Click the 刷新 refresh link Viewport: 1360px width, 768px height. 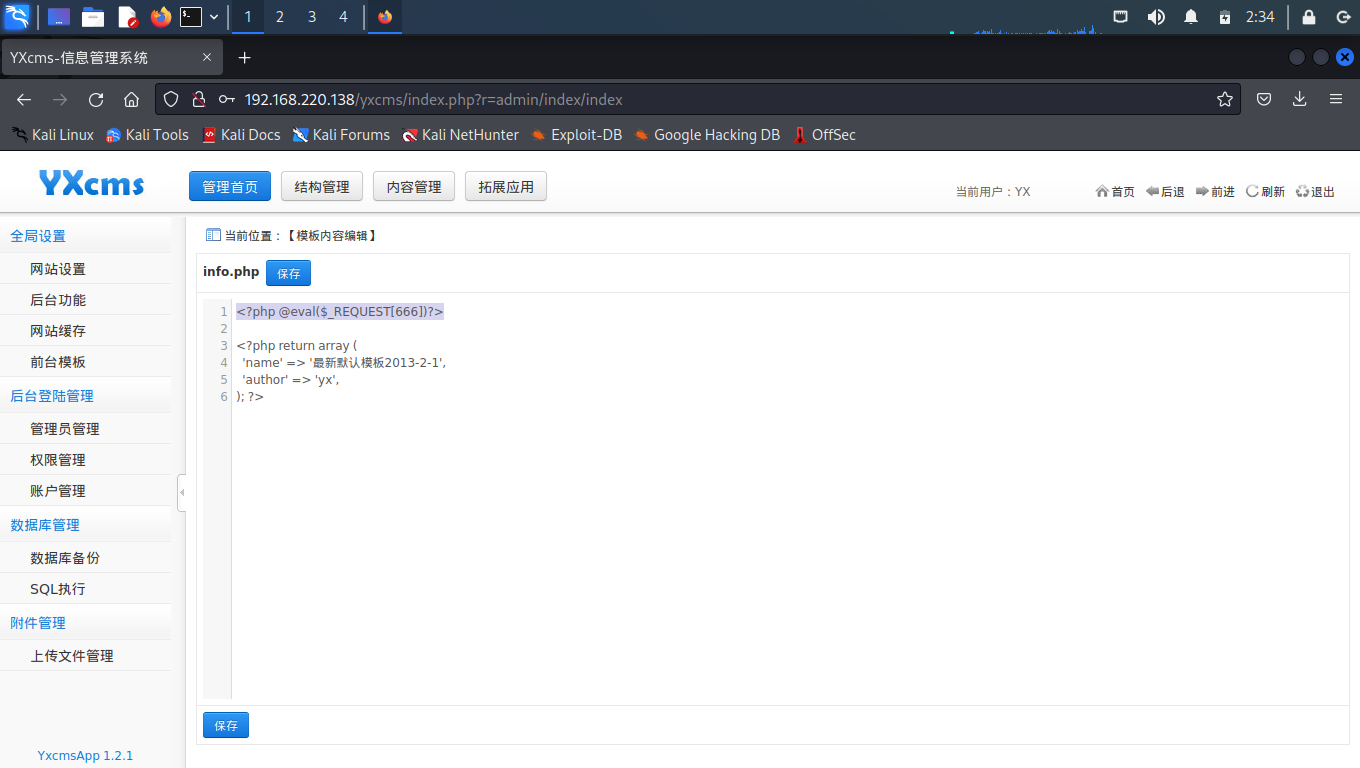1265,192
